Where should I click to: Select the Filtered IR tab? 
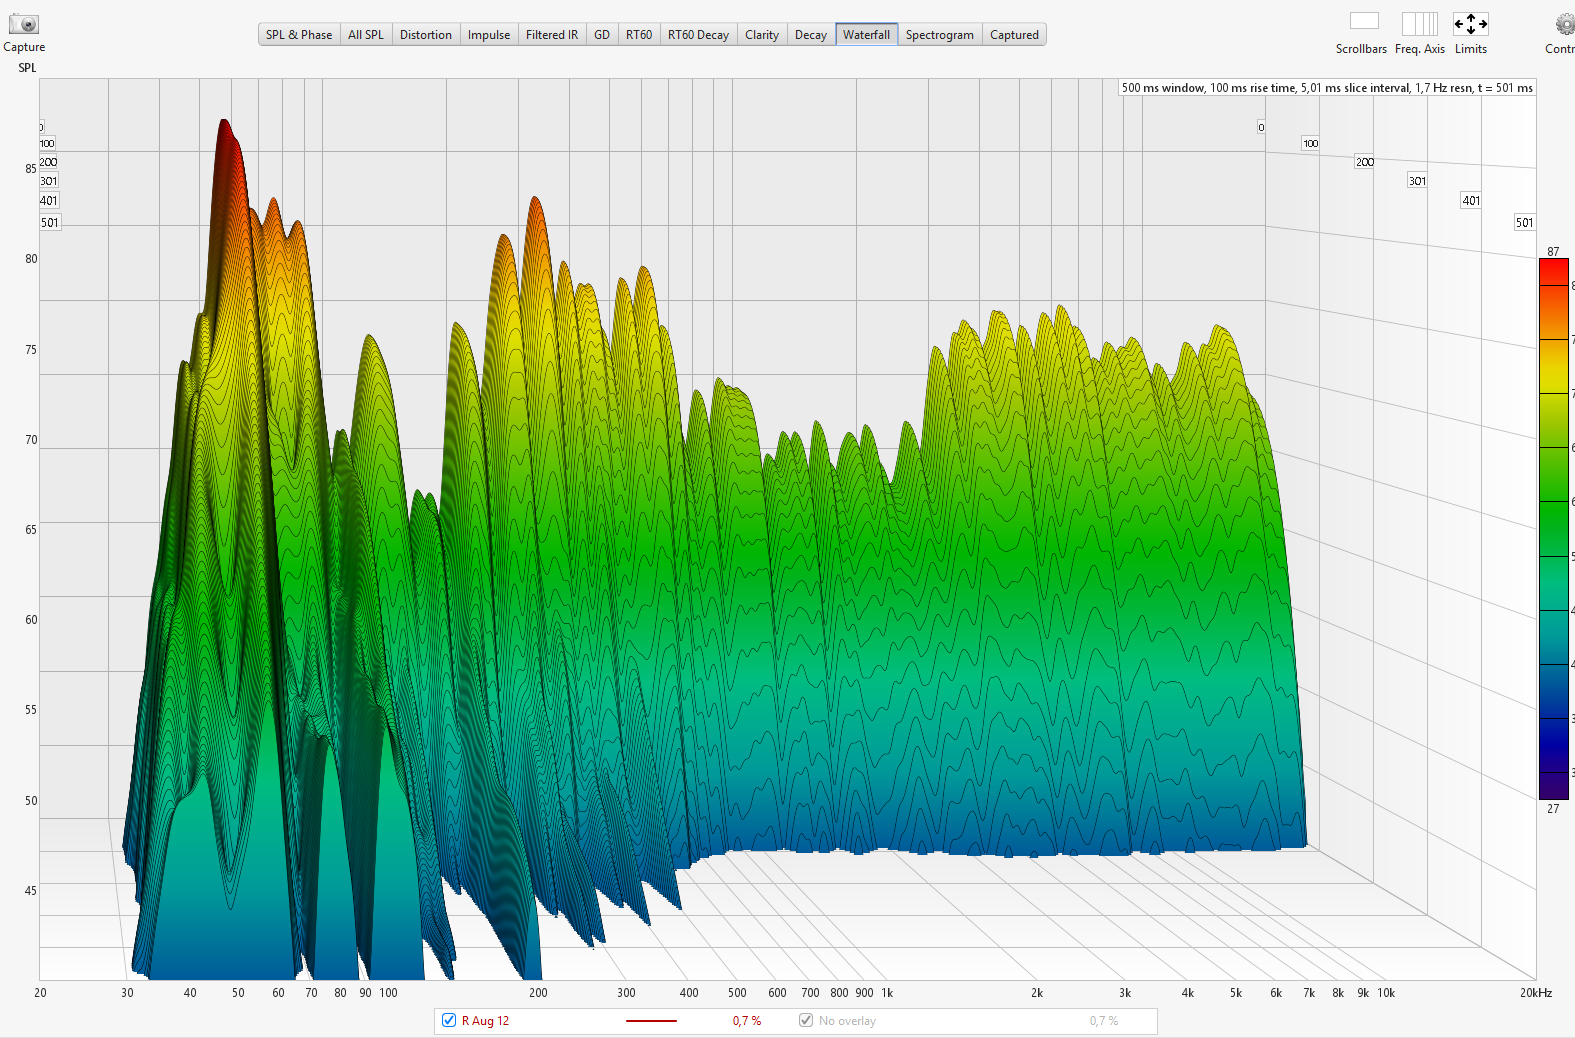[552, 35]
